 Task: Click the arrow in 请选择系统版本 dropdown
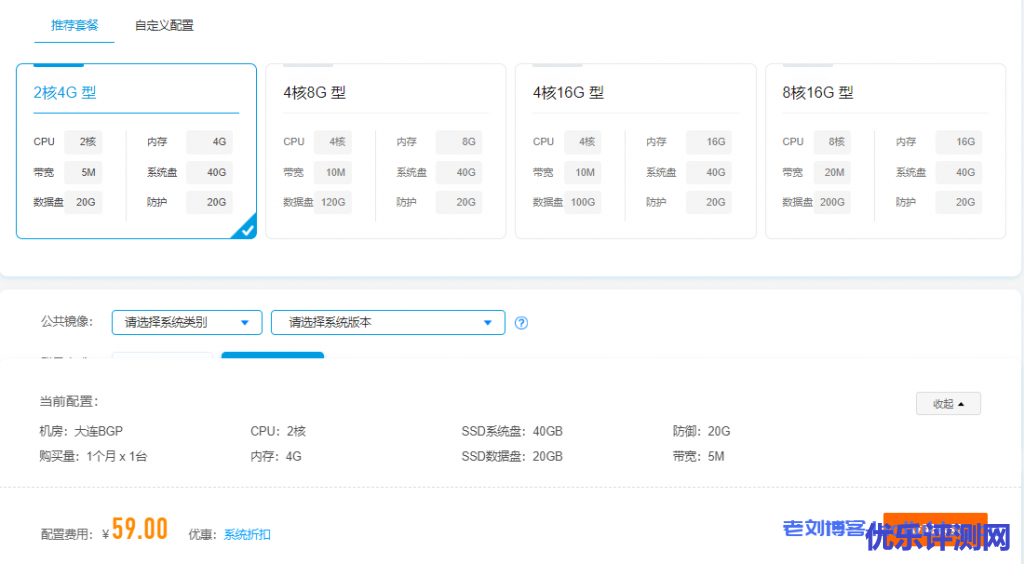pyautogui.click(x=488, y=323)
